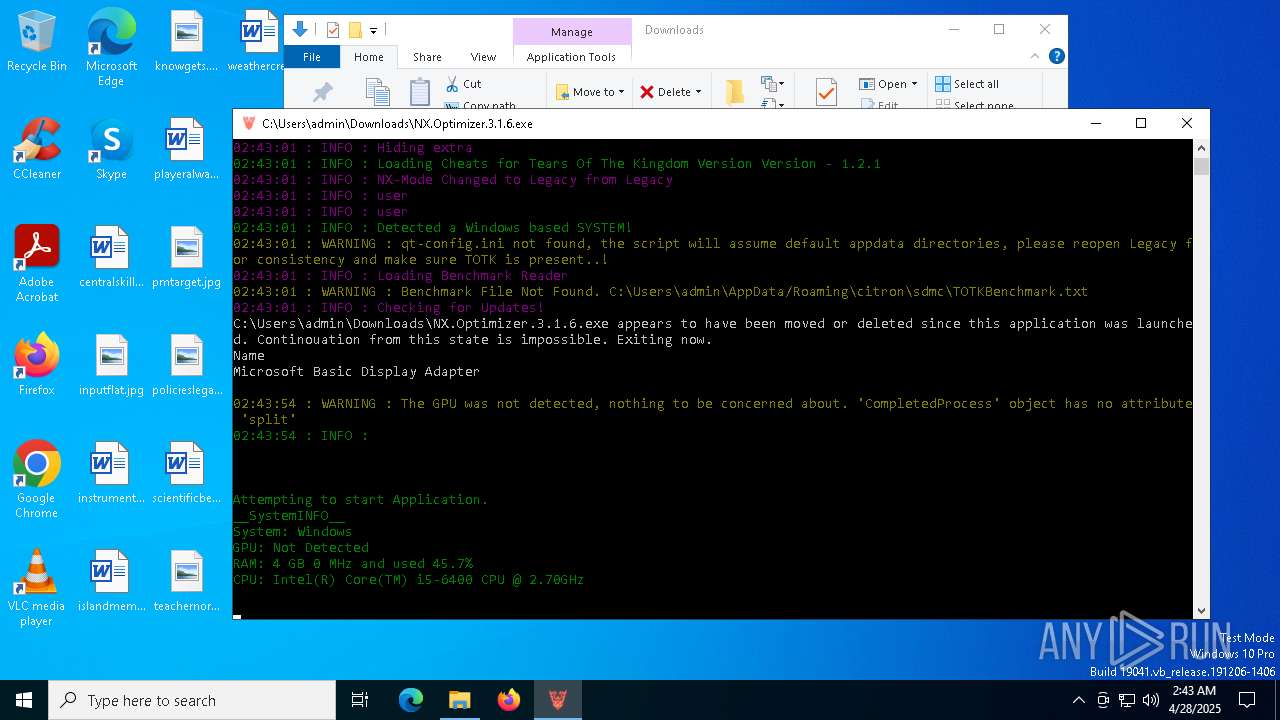1280x720 pixels.
Task: Expand the Delete dropdown arrow in Explorer
Action: [x=698, y=92]
